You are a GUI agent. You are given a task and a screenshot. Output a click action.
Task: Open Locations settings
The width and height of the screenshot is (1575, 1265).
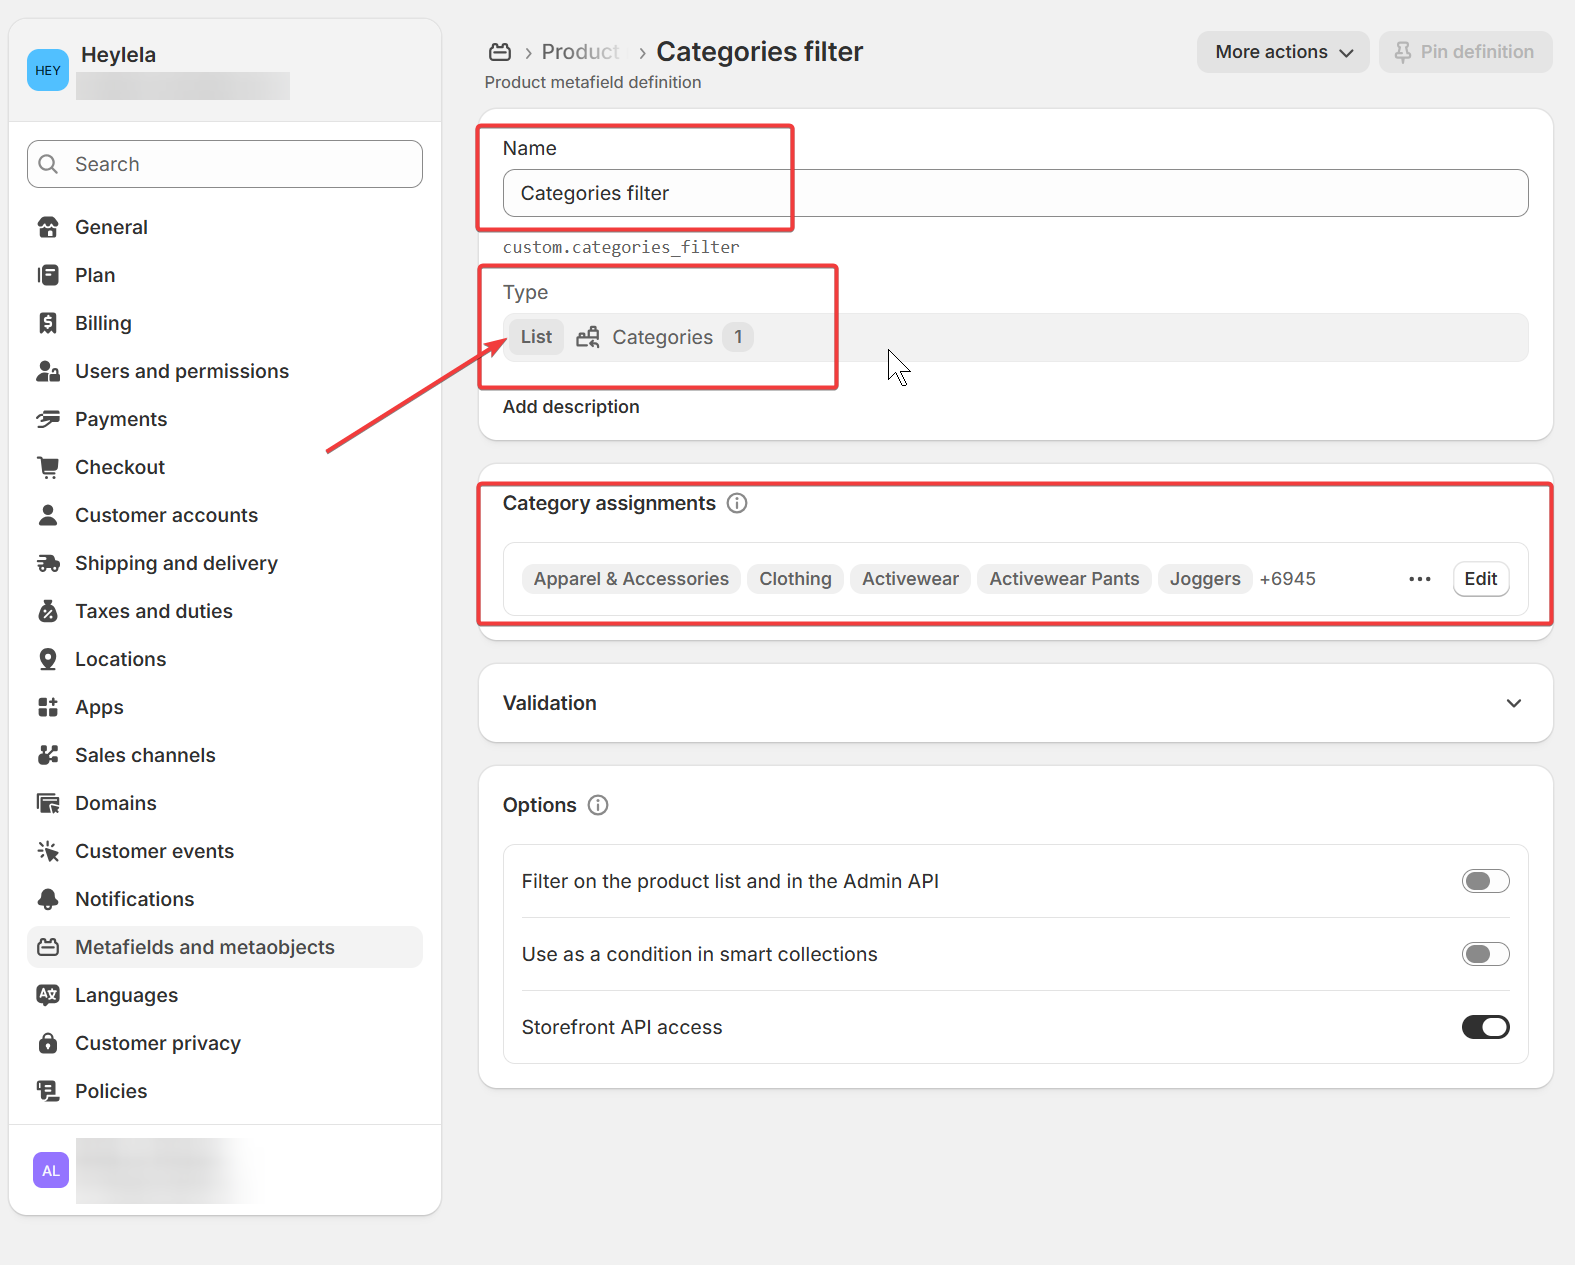coord(225,659)
